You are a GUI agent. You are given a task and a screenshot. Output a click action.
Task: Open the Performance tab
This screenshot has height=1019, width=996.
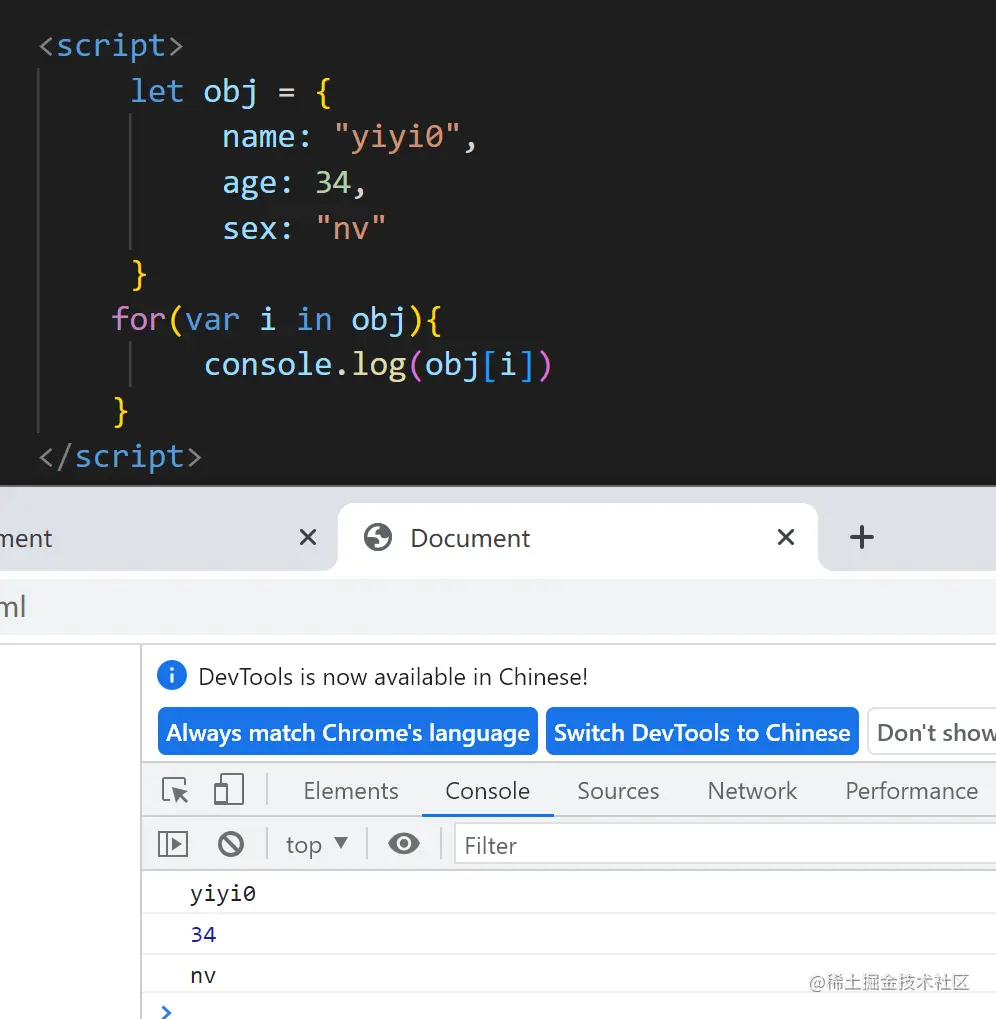point(912,791)
